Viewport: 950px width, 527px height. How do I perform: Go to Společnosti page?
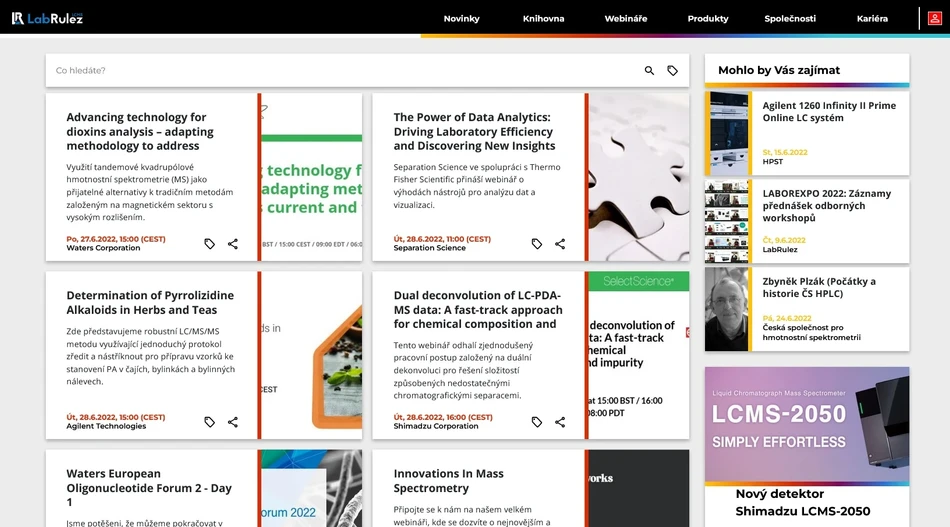[x=790, y=19]
